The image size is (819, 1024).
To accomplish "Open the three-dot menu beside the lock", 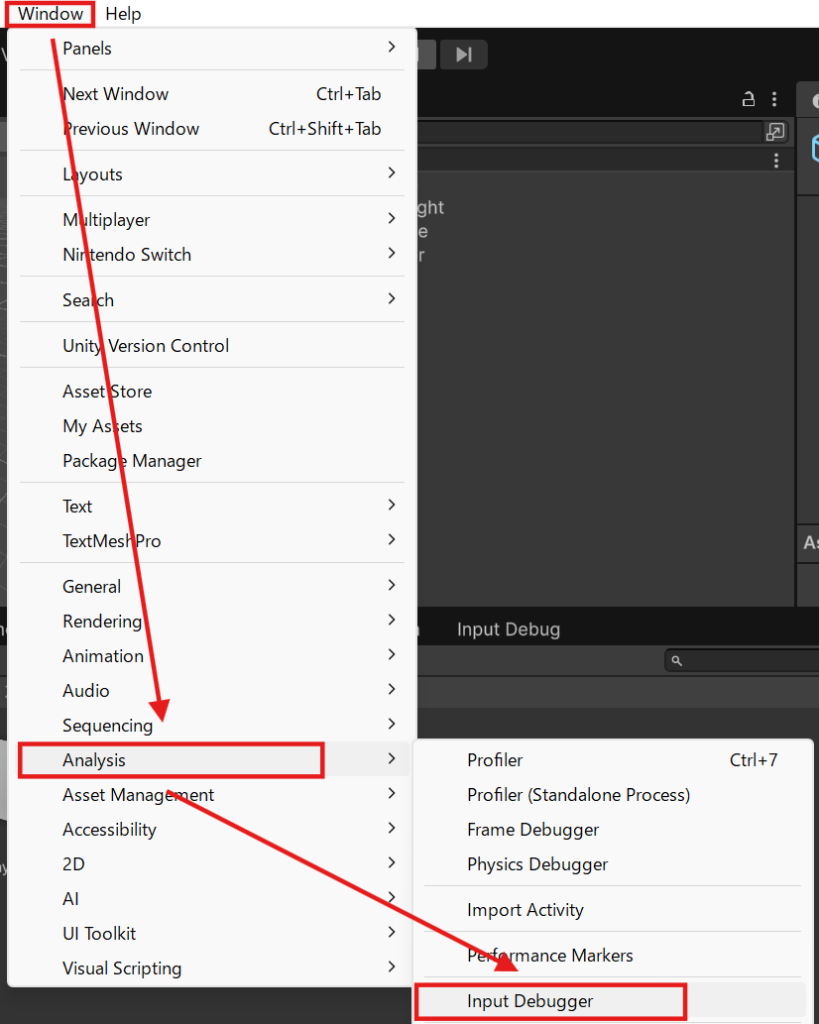I will tap(775, 99).
